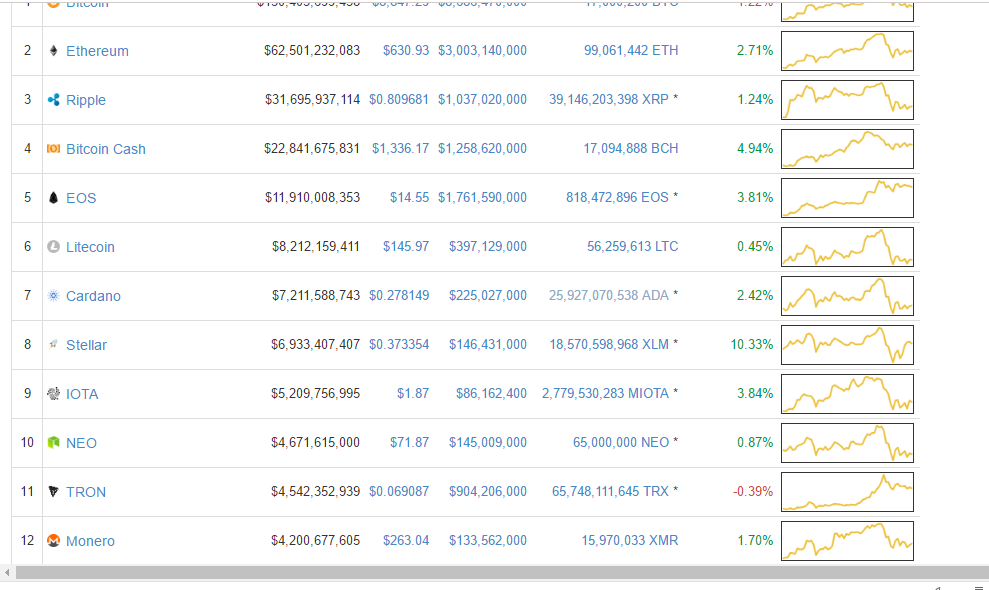This screenshot has height=590, width=989.
Task: Click Cardano supply 25,927,070,538 ADA
Action: pyautogui.click(x=609, y=295)
